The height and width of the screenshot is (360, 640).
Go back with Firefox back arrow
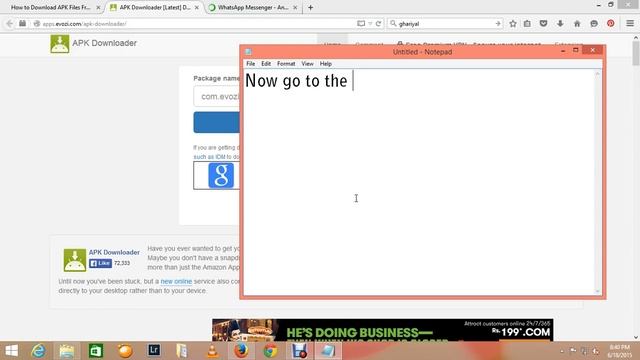click(x=9, y=24)
